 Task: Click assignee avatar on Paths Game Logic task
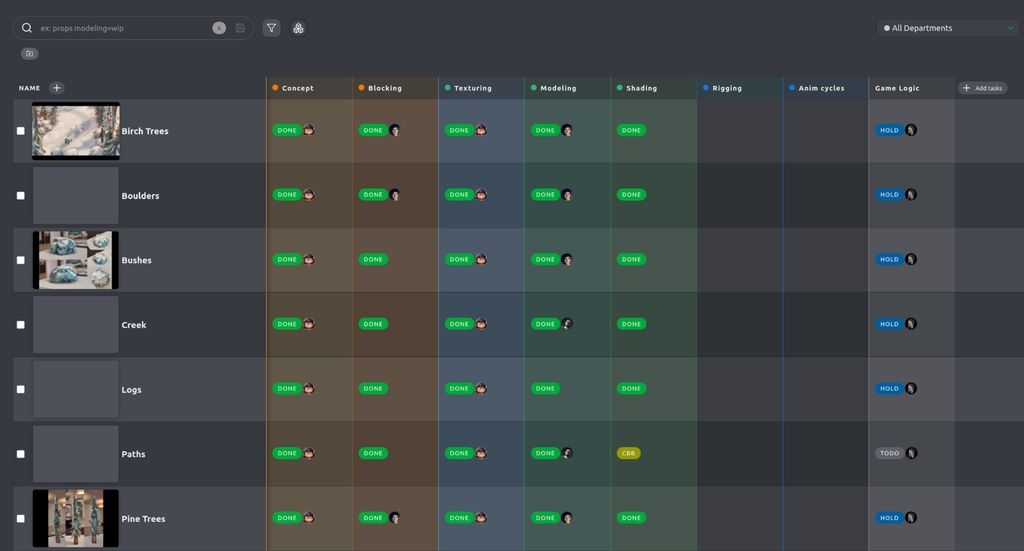click(x=911, y=453)
